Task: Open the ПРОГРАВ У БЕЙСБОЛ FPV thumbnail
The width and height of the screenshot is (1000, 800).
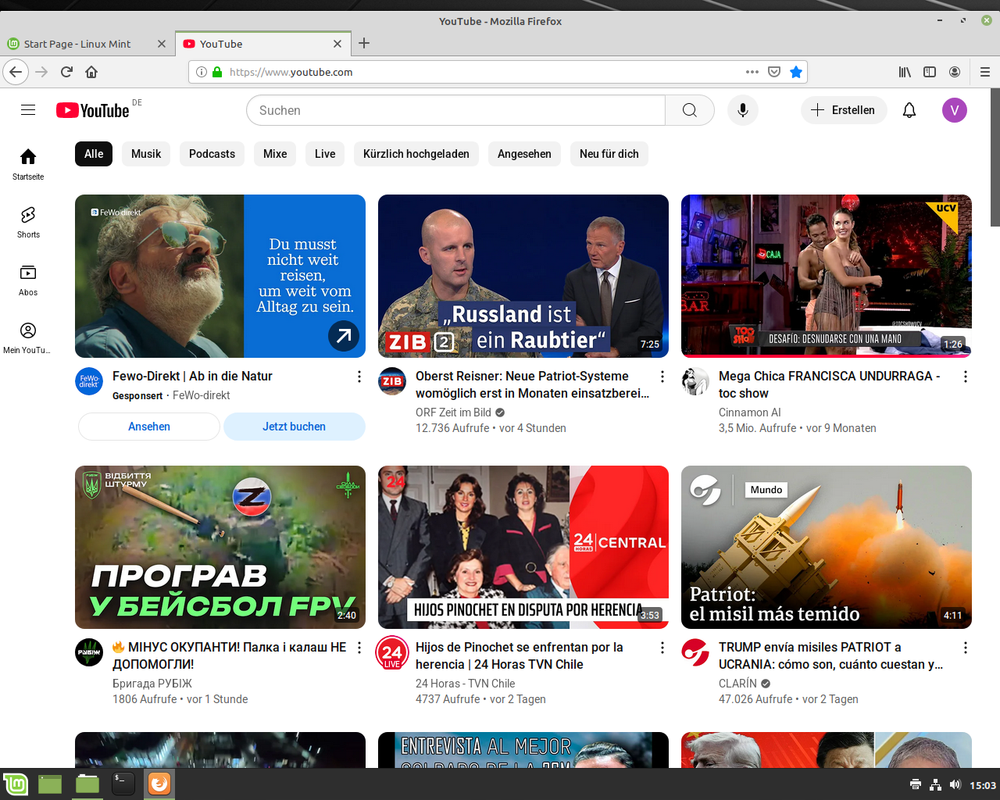Action: (220, 547)
